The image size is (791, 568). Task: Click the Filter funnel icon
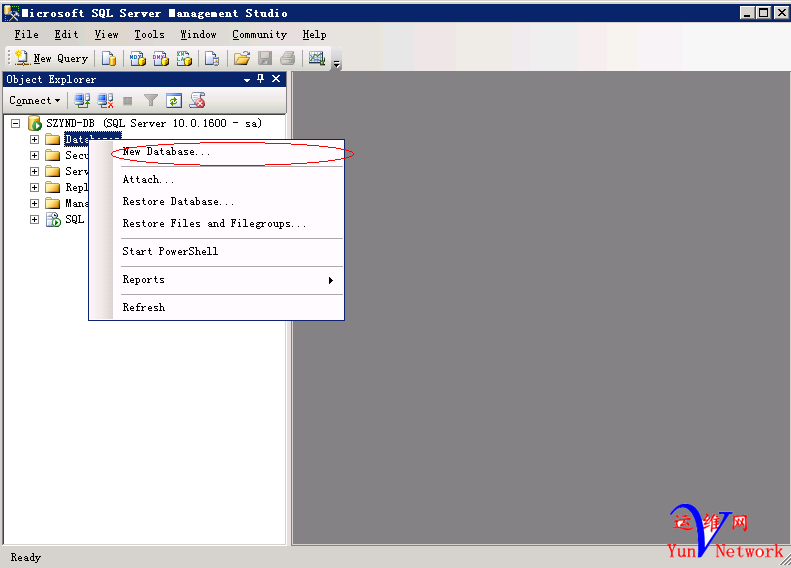(x=150, y=100)
